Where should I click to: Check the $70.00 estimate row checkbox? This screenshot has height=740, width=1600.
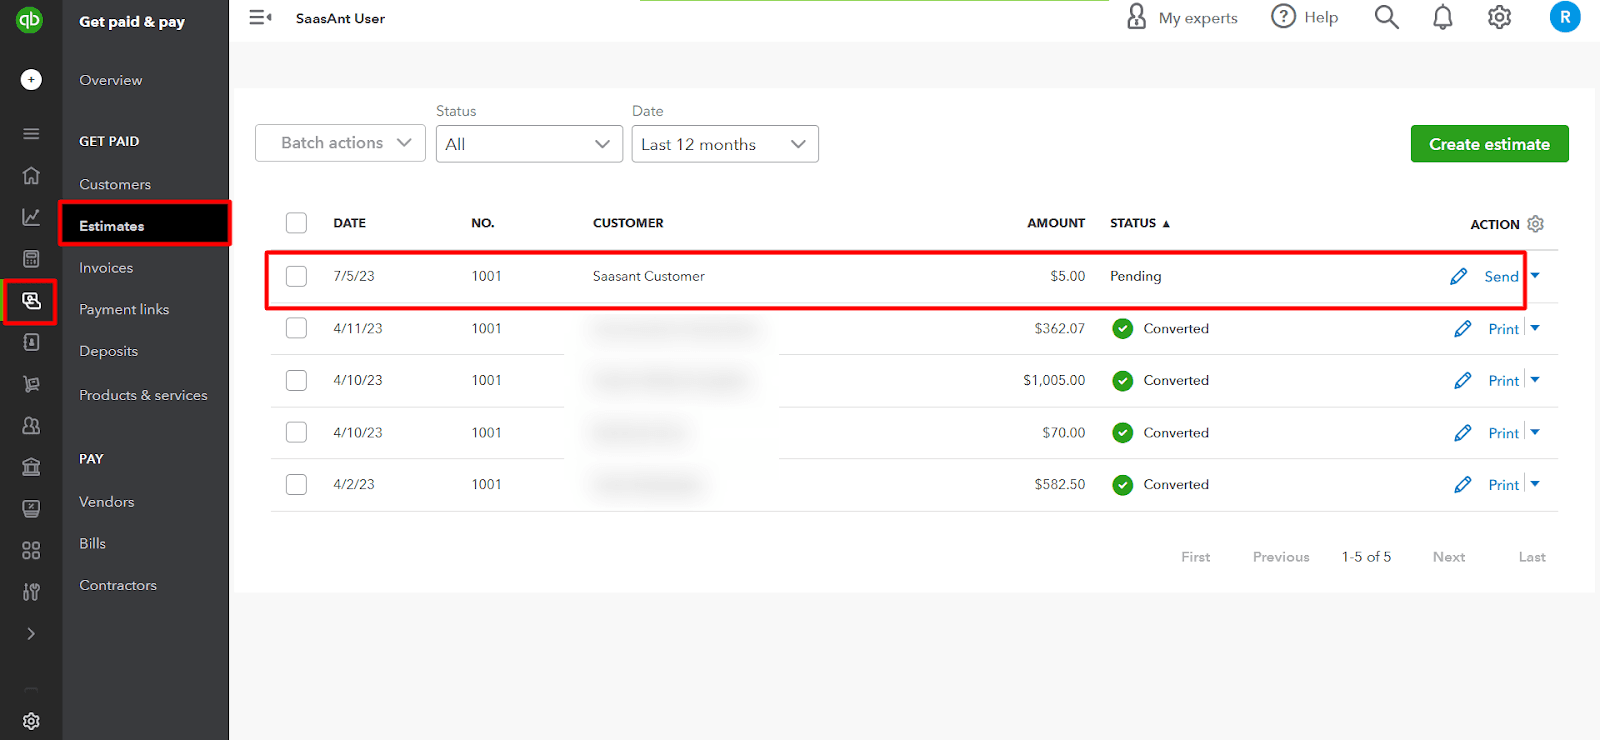[296, 432]
